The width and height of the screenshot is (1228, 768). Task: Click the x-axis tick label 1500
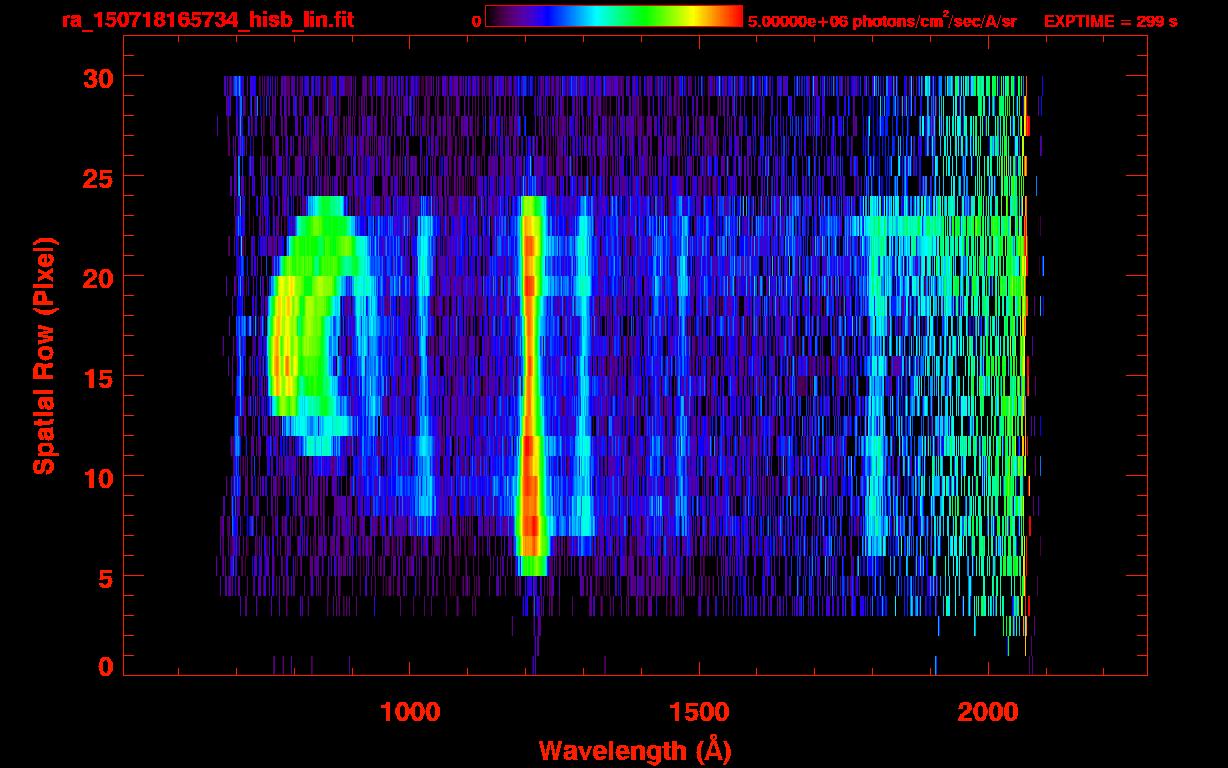click(699, 712)
